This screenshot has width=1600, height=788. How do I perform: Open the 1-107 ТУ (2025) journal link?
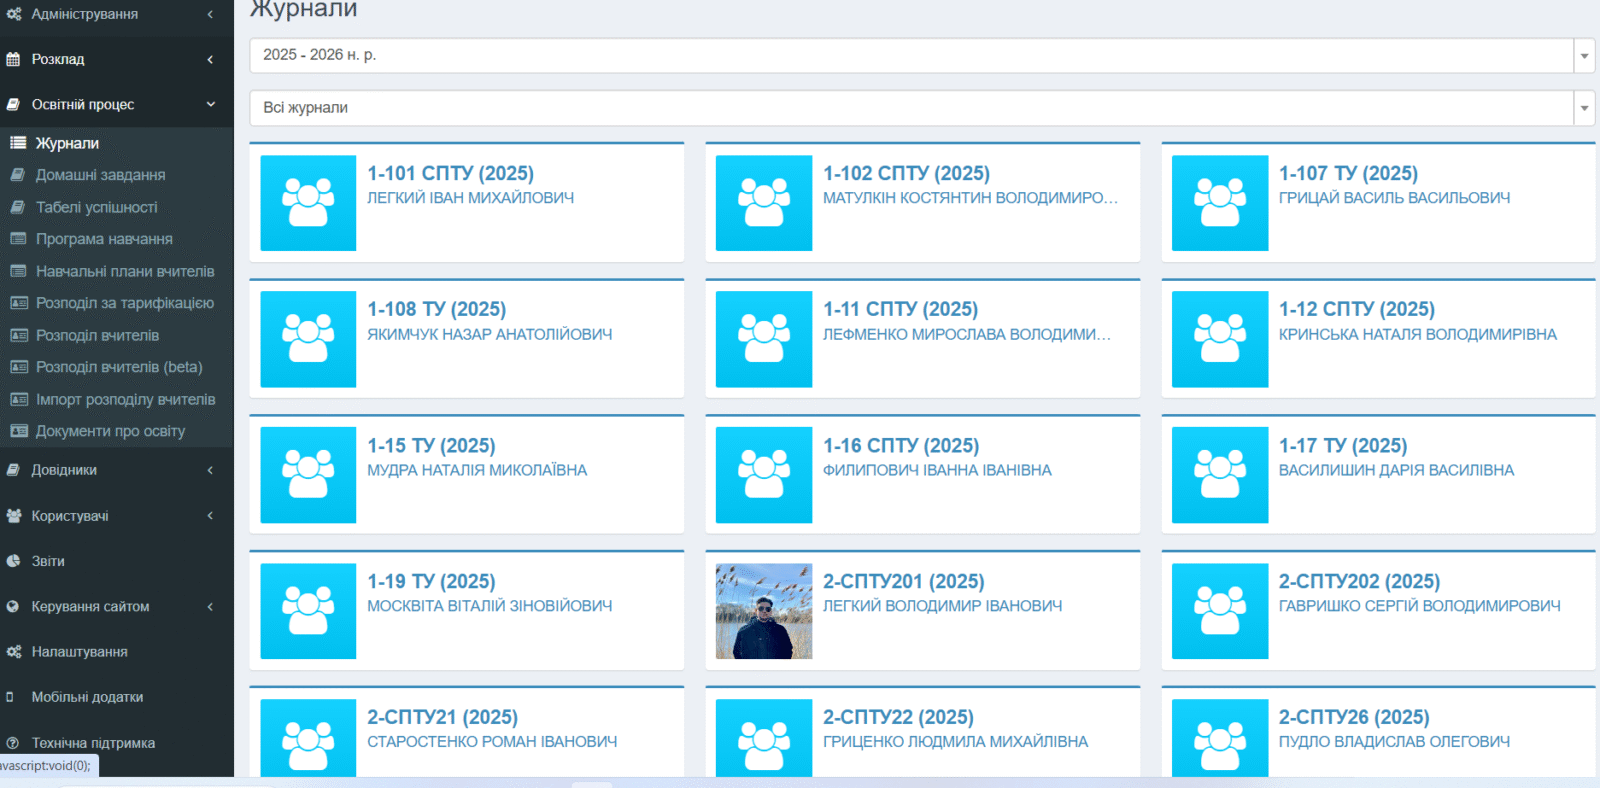[1348, 174]
